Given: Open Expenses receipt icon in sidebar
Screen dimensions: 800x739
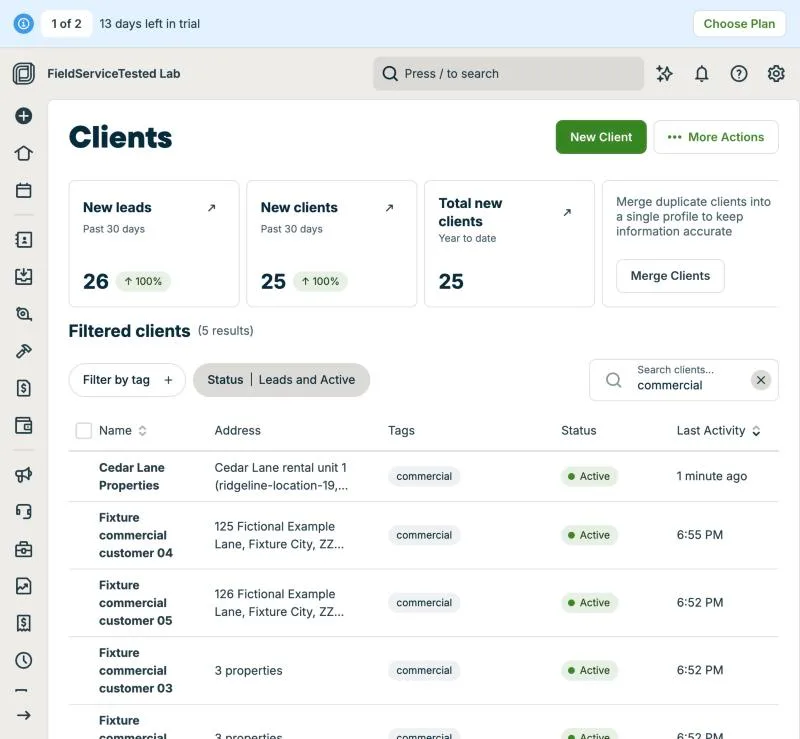Looking at the screenshot, I should [x=23, y=623].
